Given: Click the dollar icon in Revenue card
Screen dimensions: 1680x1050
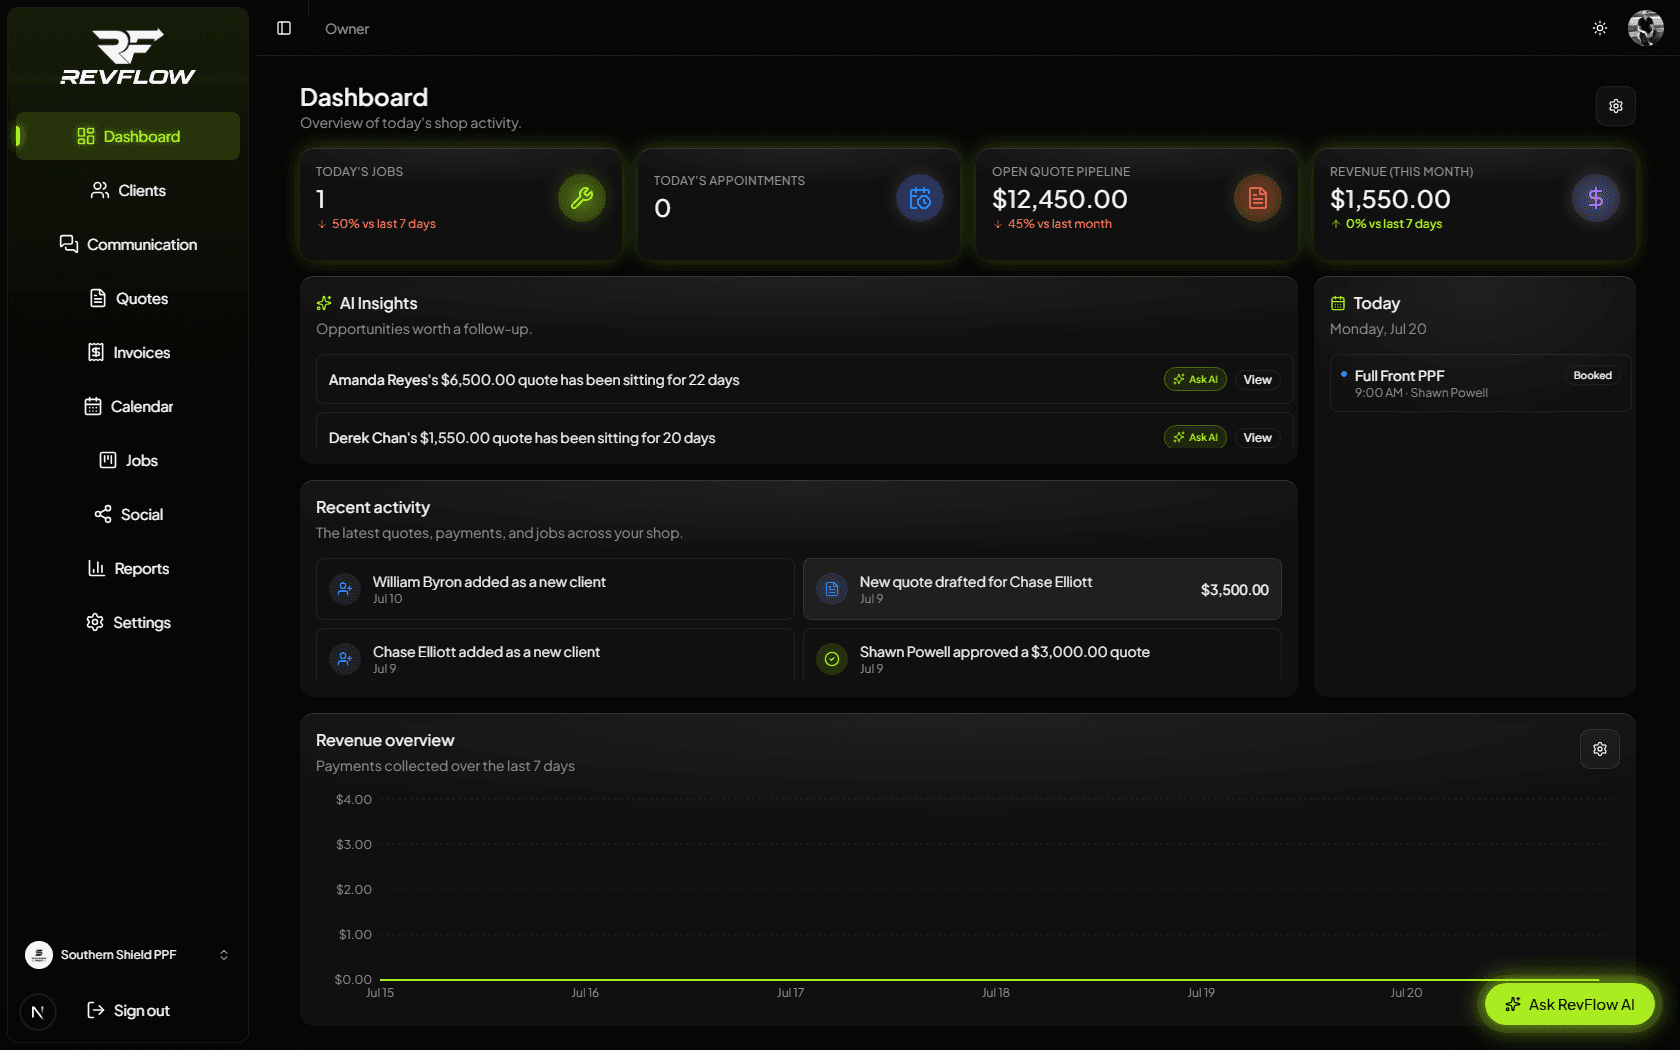Looking at the screenshot, I should (x=1596, y=198).
